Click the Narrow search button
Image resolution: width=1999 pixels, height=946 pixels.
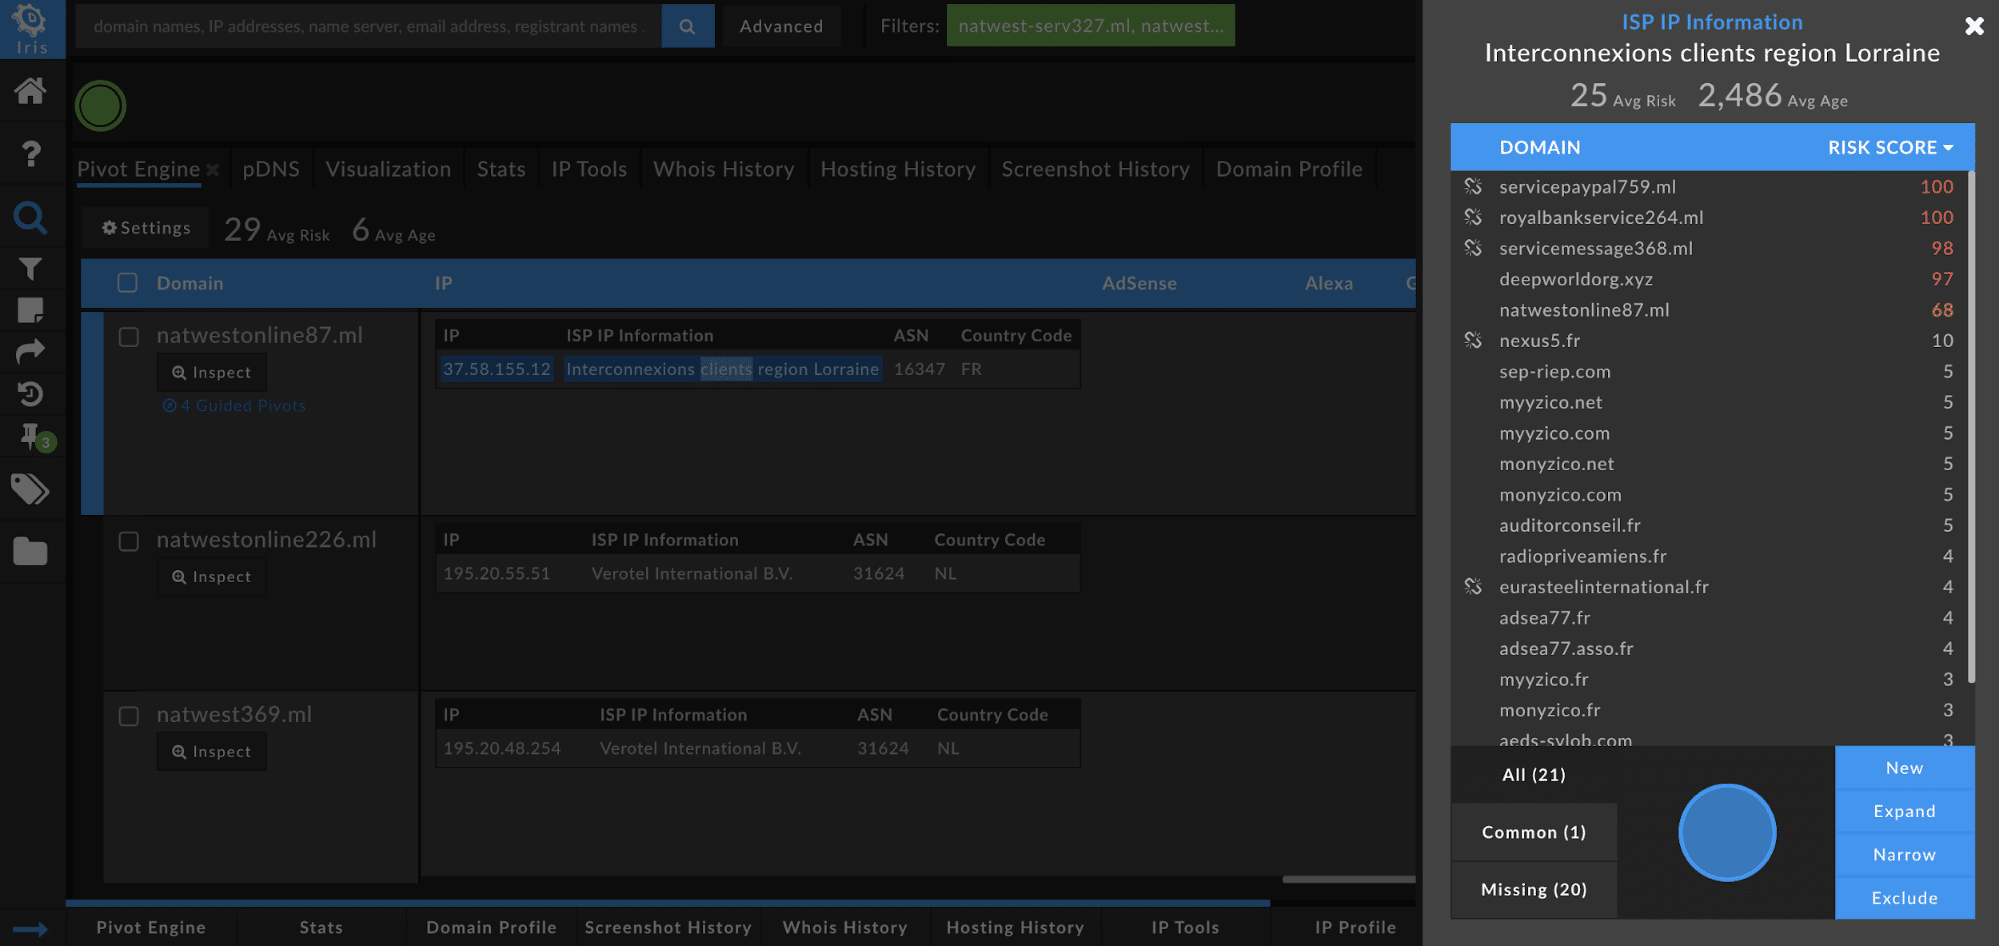pyautogui.click(x=1904, y=855)
